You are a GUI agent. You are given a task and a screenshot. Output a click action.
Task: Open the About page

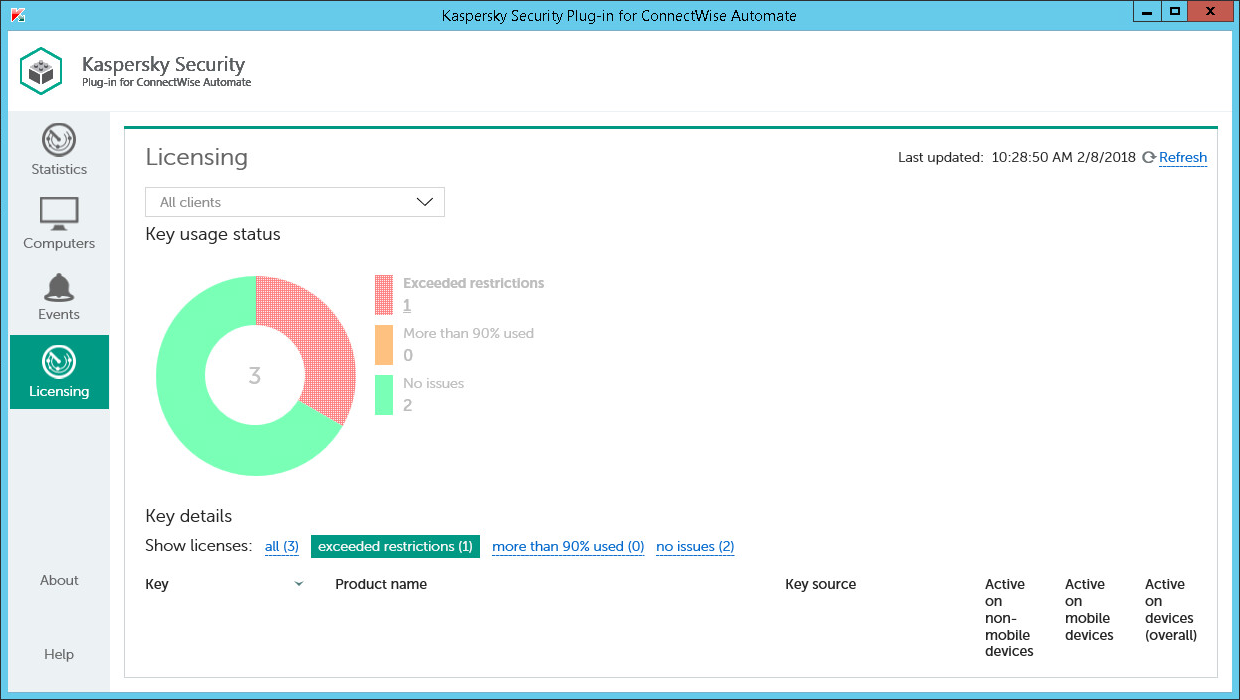(59, 580)
